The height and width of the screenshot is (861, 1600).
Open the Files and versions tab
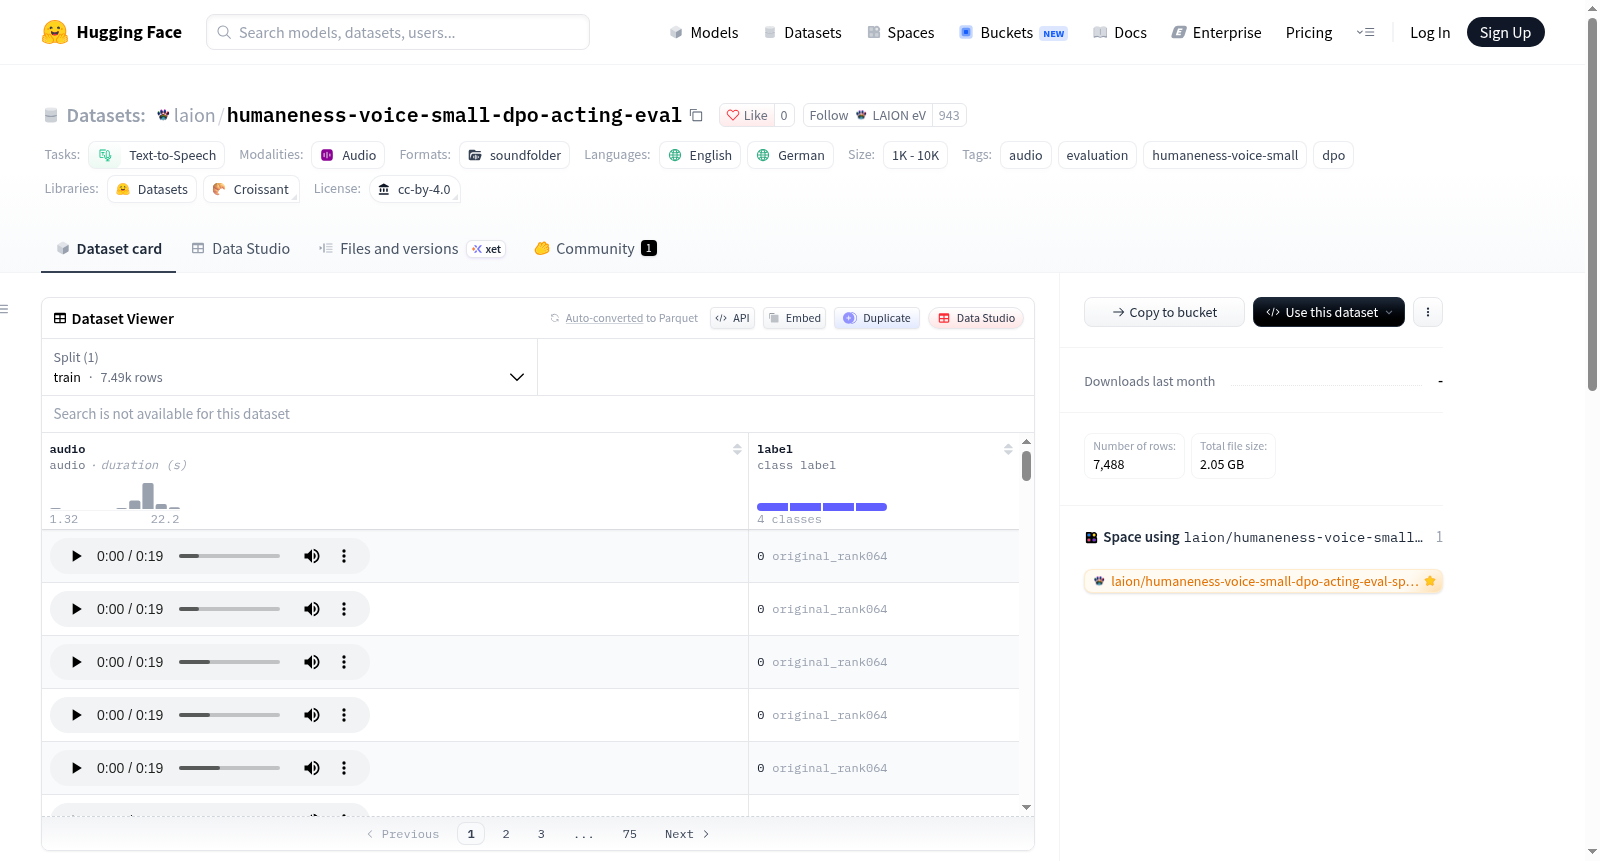[411, 249]
